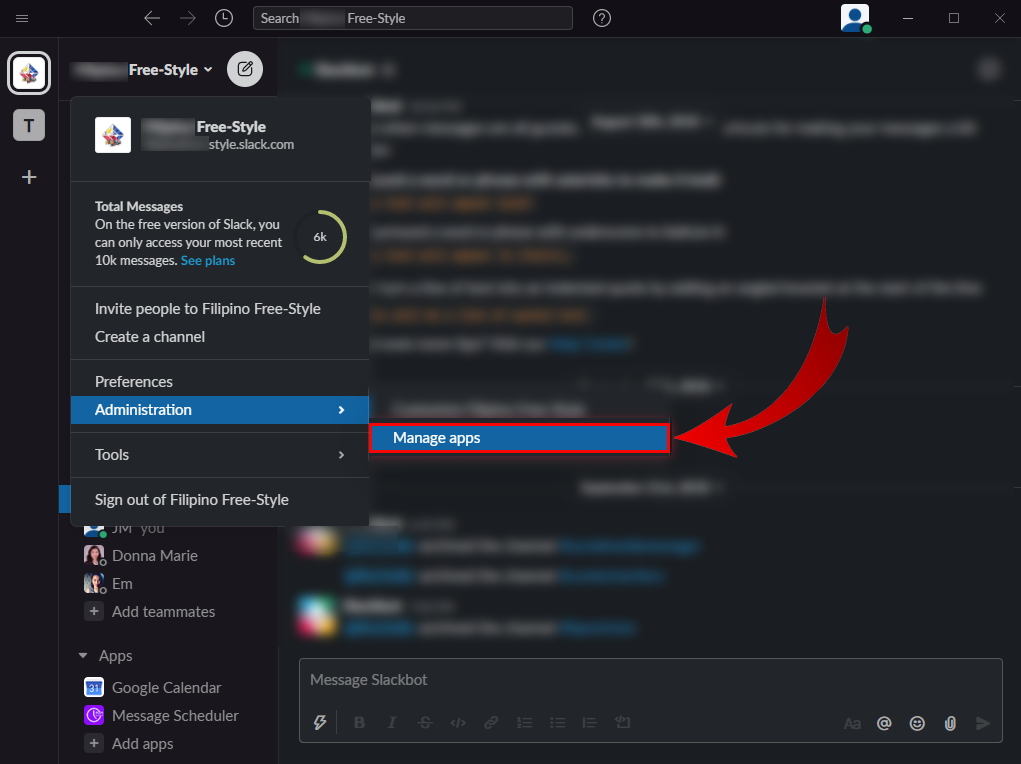Switch to the T workspace
Image resolution: width=1021 pixels, height=764 pixels.
point(29,125)
